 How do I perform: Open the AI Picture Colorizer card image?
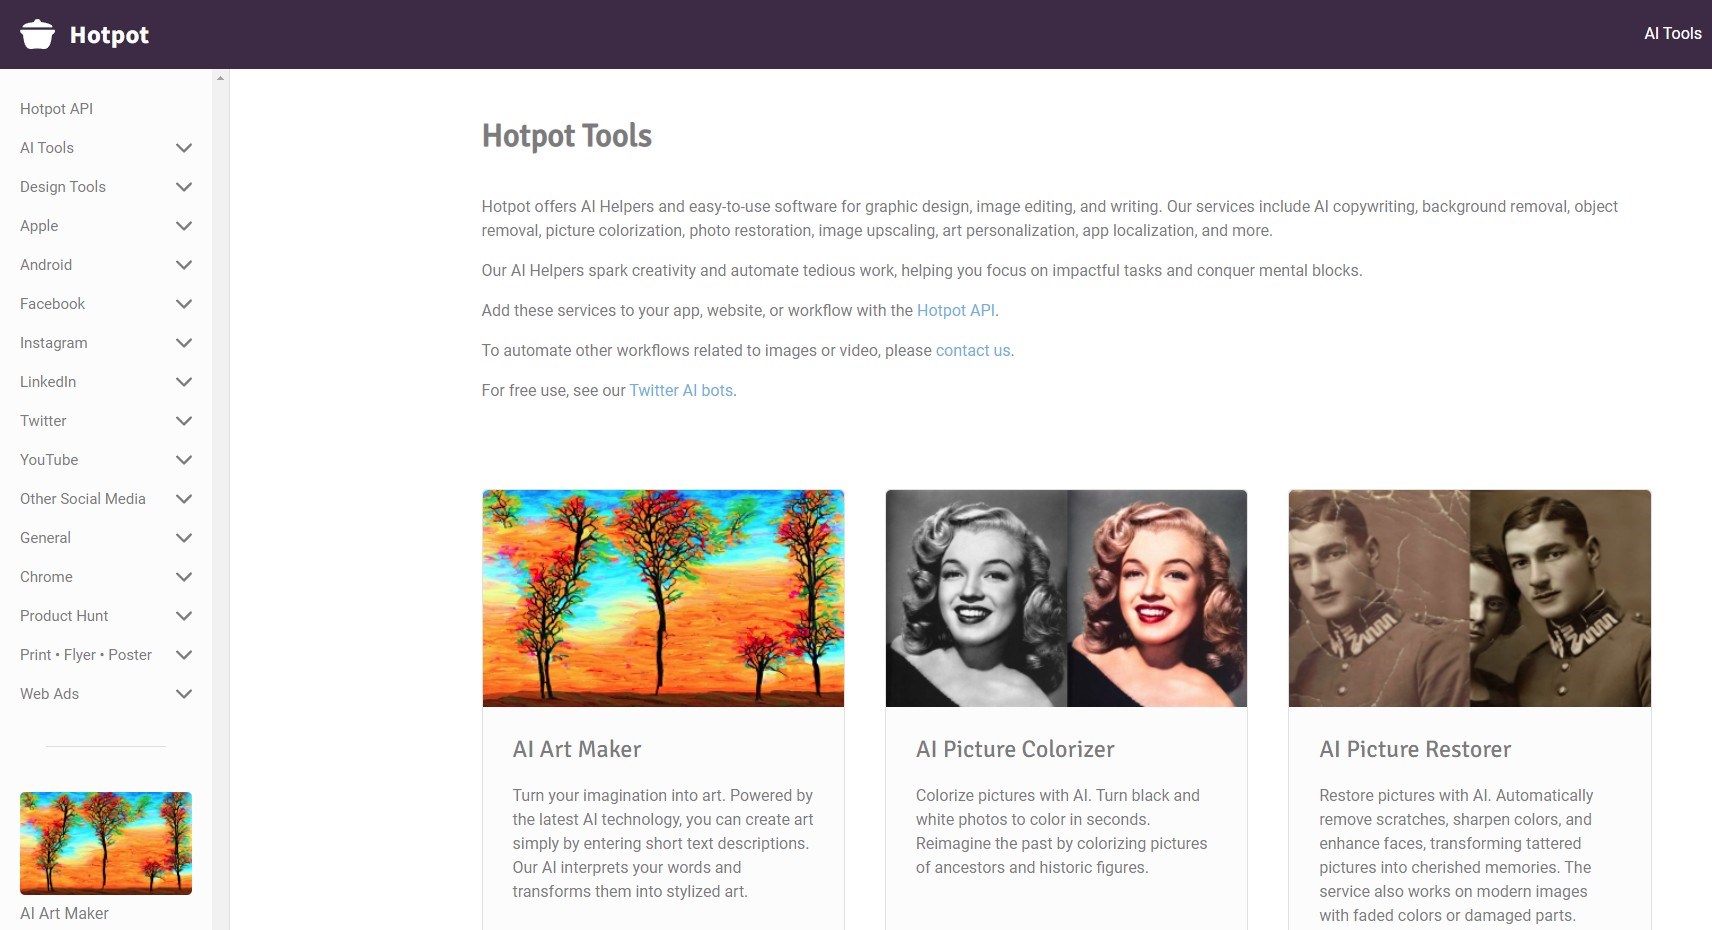[1066, 598]
